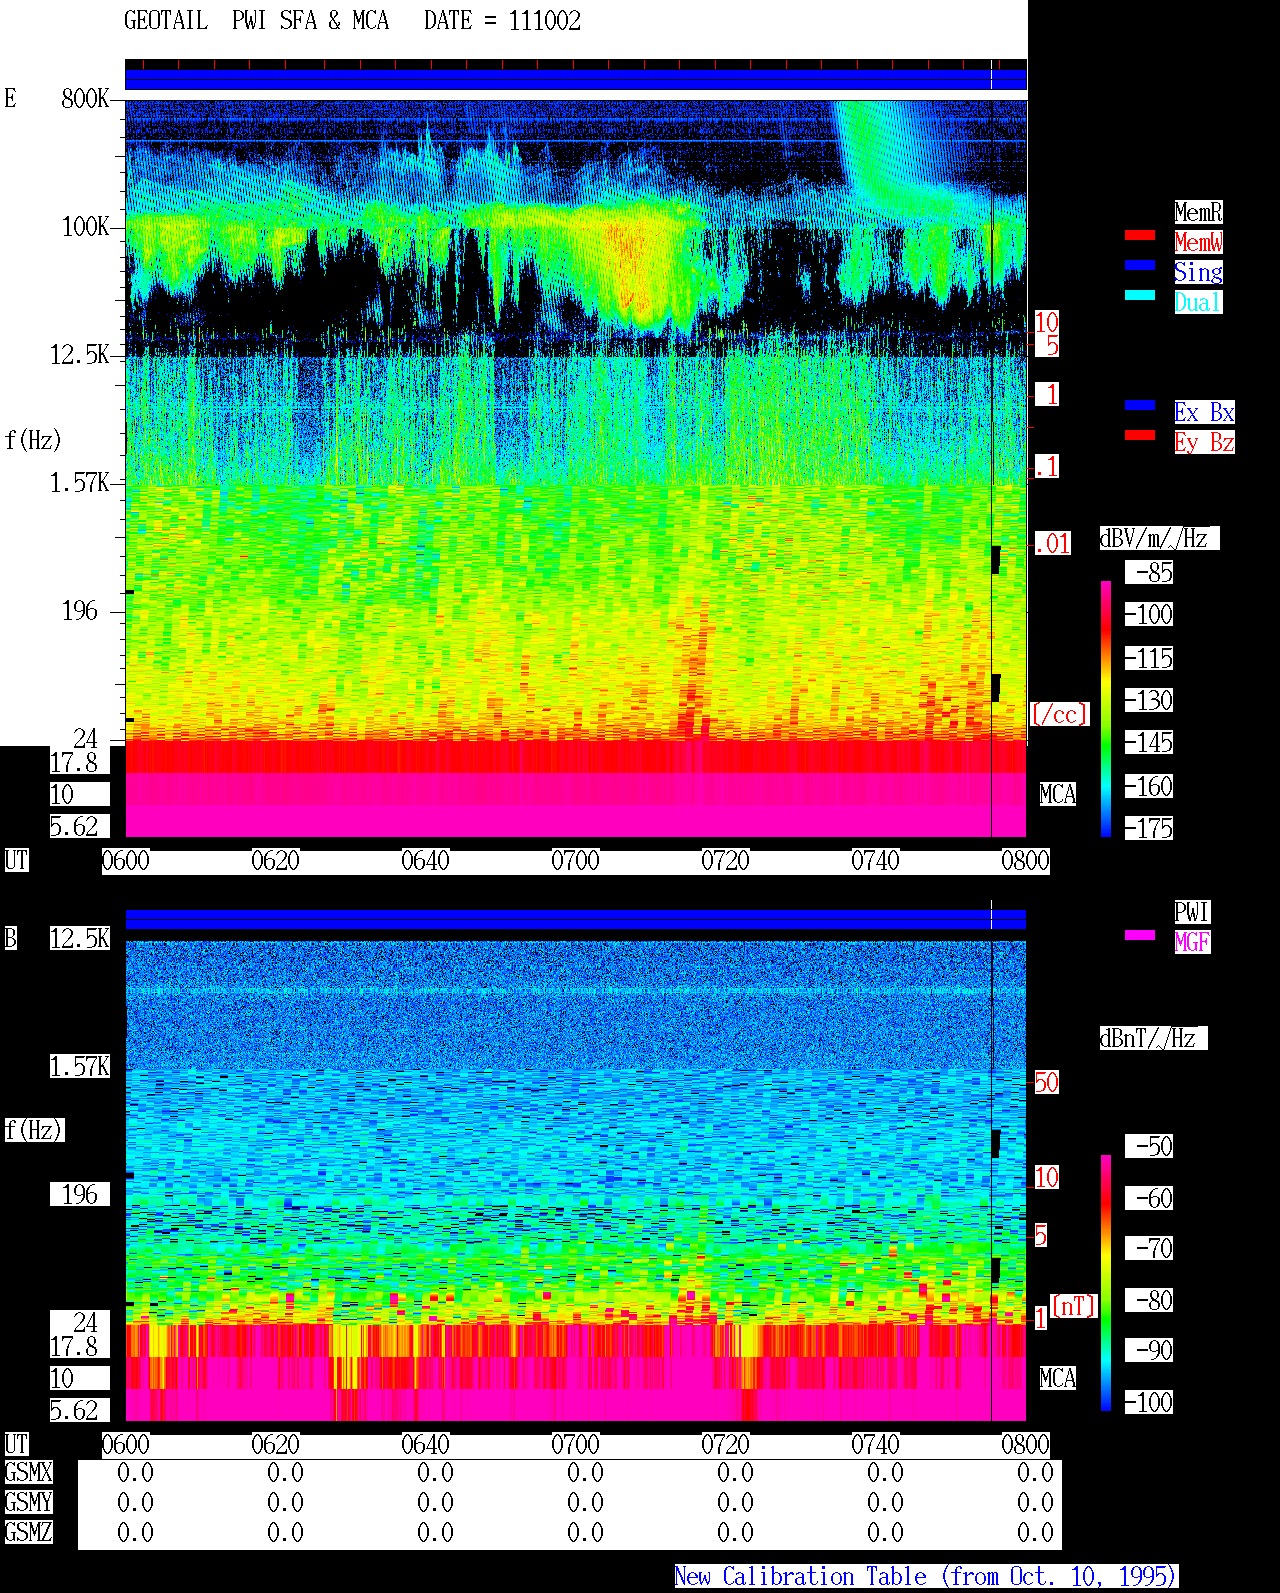Click the blue Ex Bx legend swatch

[x=1140, y=405]
